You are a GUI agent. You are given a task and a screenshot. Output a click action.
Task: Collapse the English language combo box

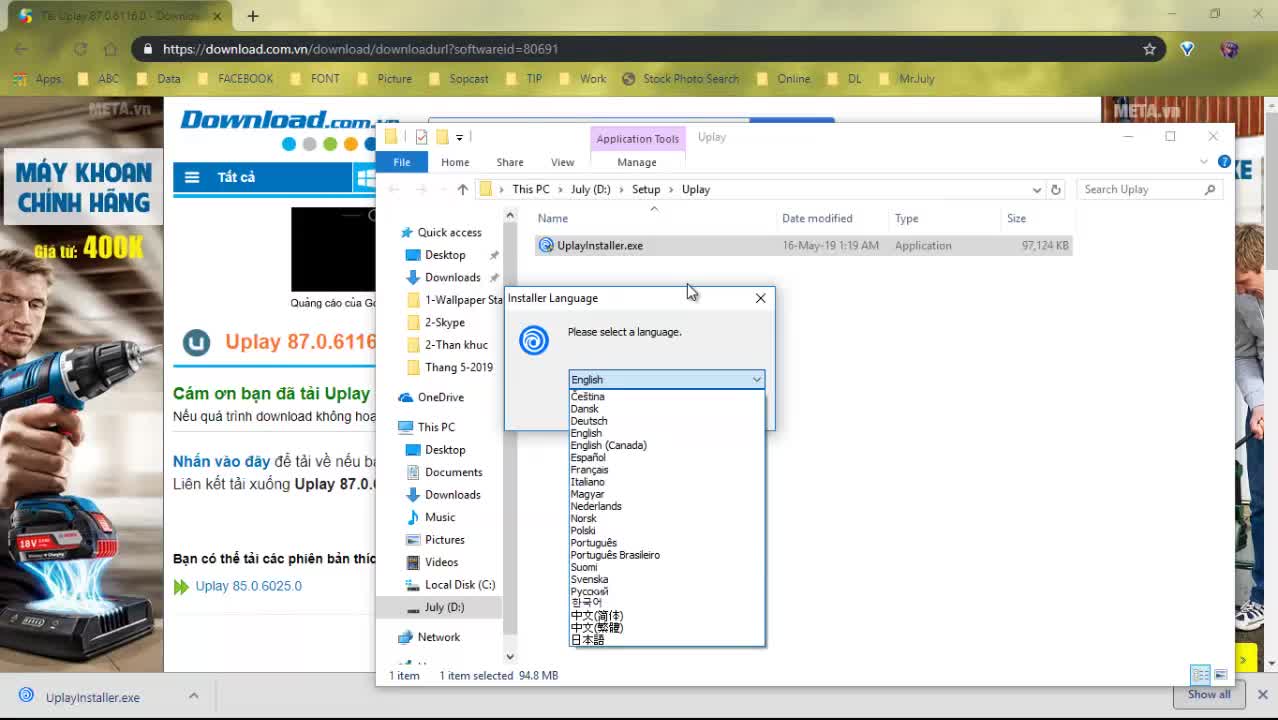coord(757,379)
